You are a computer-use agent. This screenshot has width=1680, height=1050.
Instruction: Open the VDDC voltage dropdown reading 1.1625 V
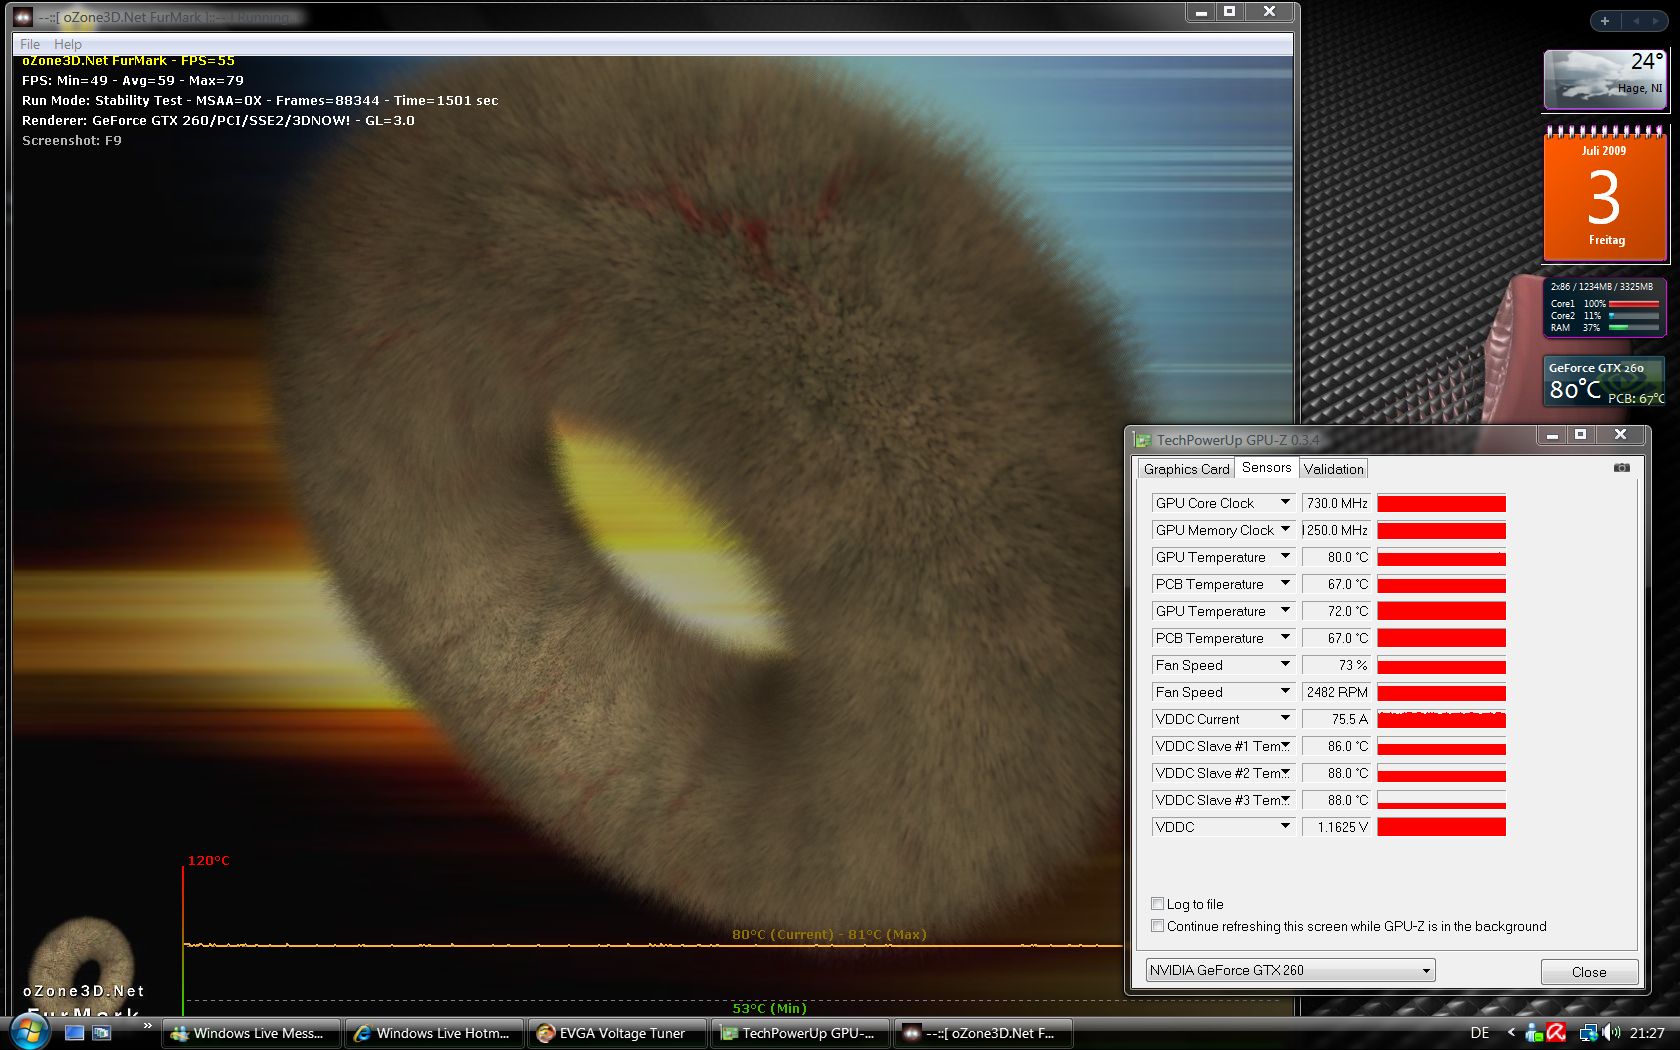1285,827
